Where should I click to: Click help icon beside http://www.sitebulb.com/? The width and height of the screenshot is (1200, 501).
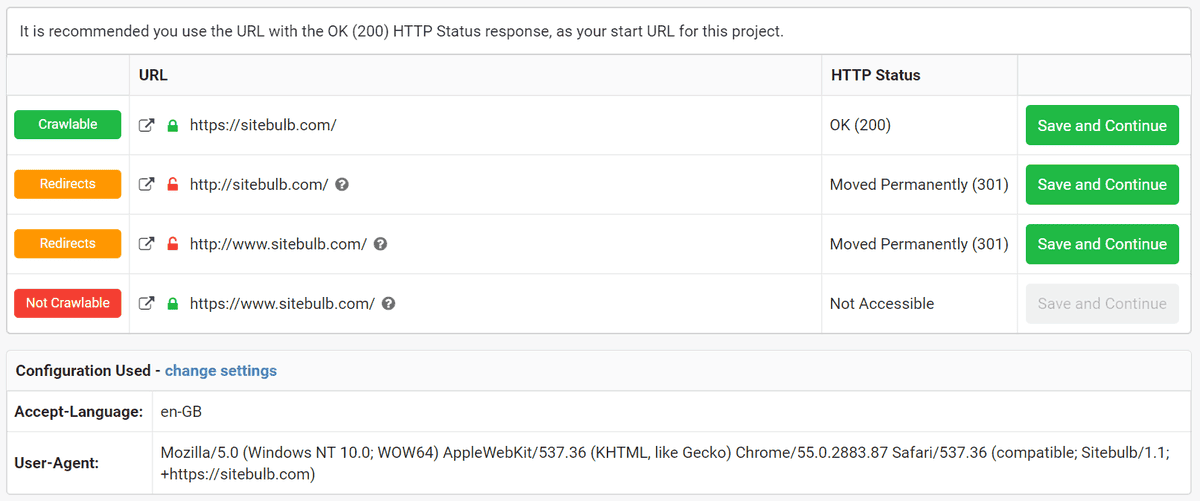pos(380,244)
